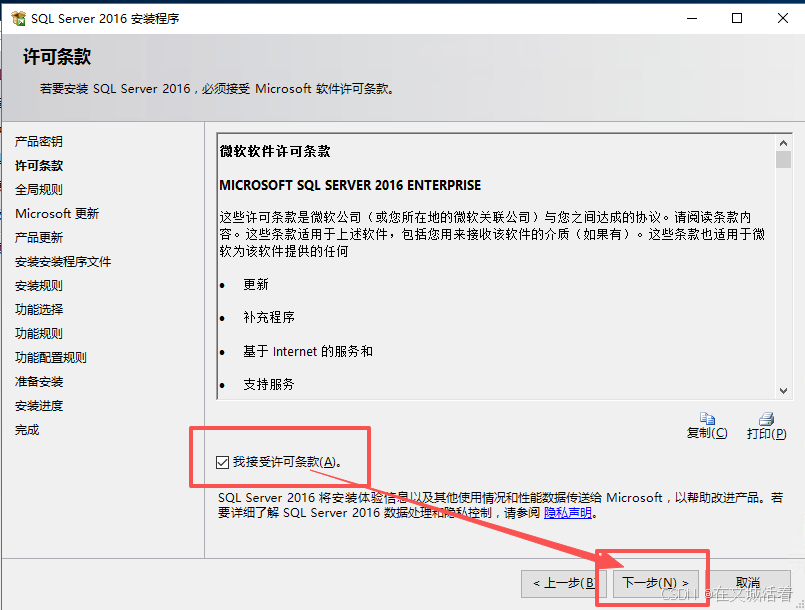805x610 pixels.
Task: Click the 基于 Internet 的服务和 bullet
Action: 308,352
